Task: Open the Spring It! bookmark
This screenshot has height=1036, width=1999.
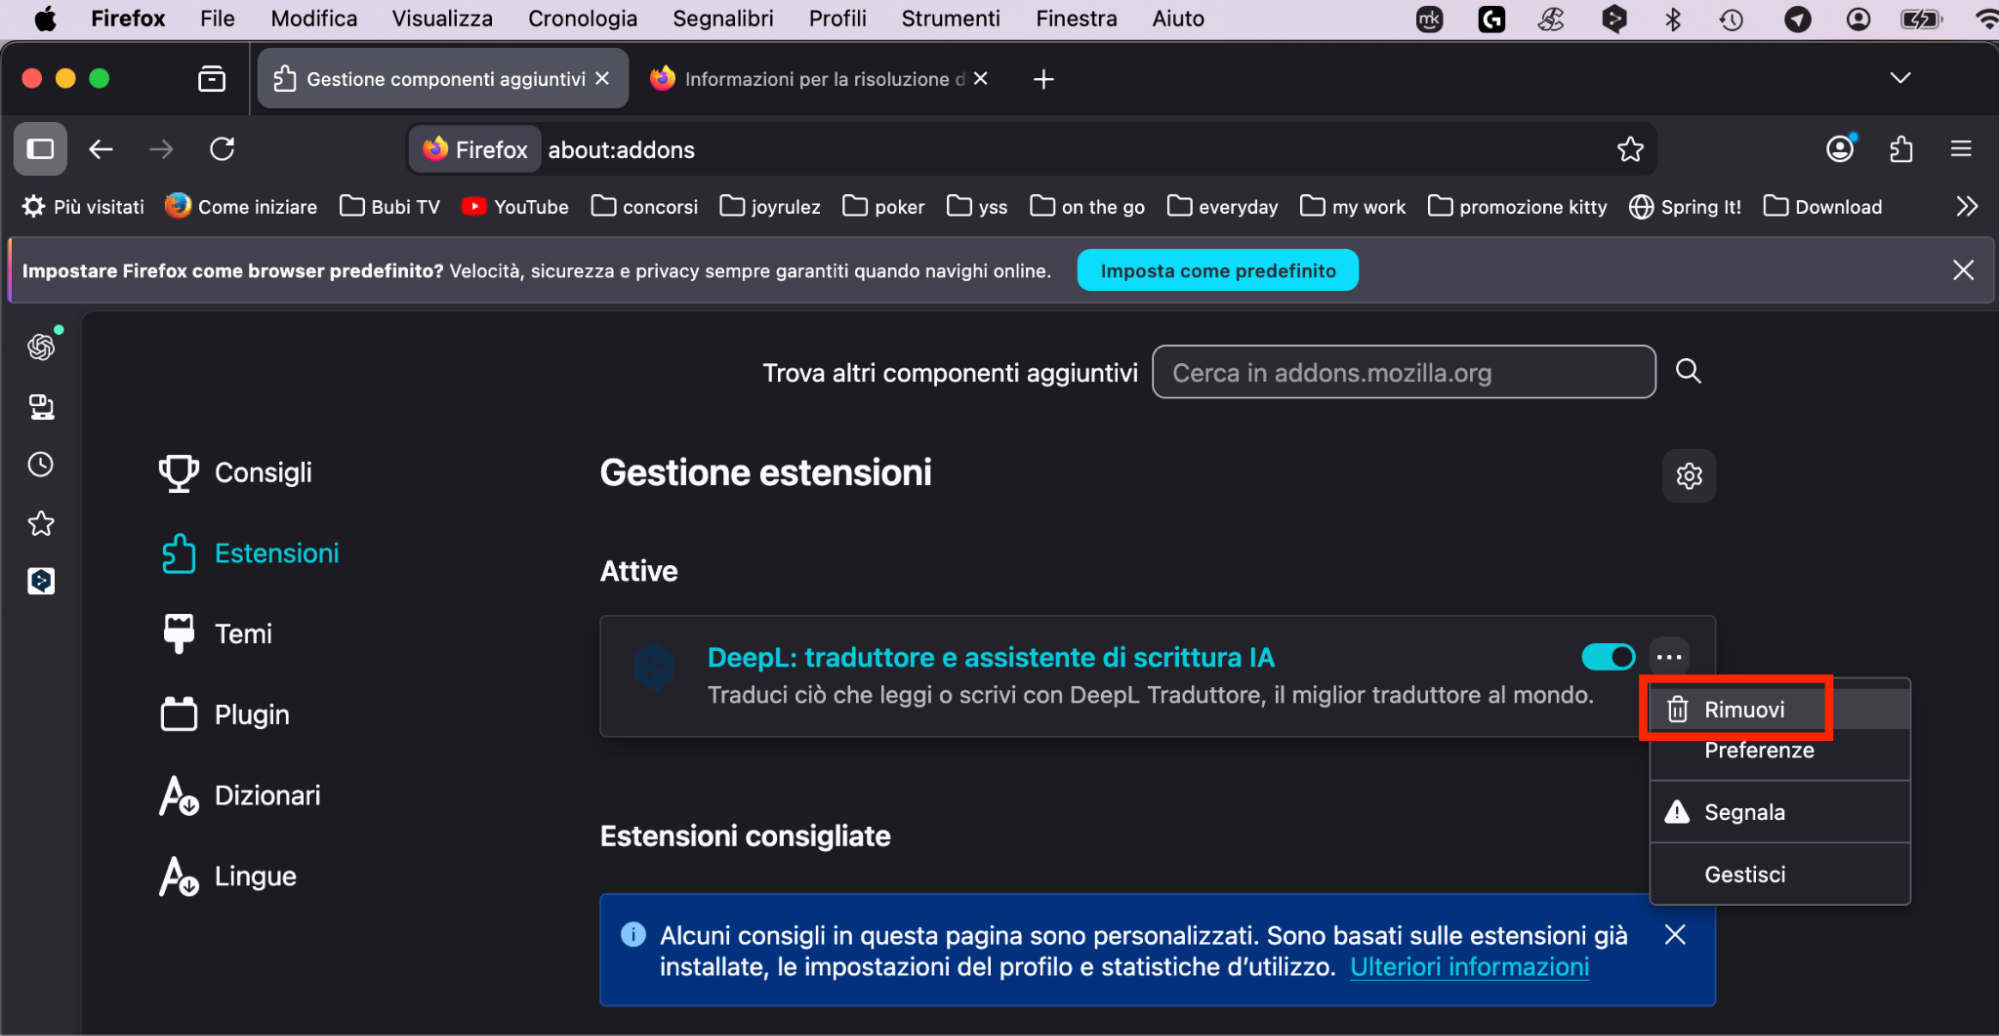Action: click(1685, 206)
